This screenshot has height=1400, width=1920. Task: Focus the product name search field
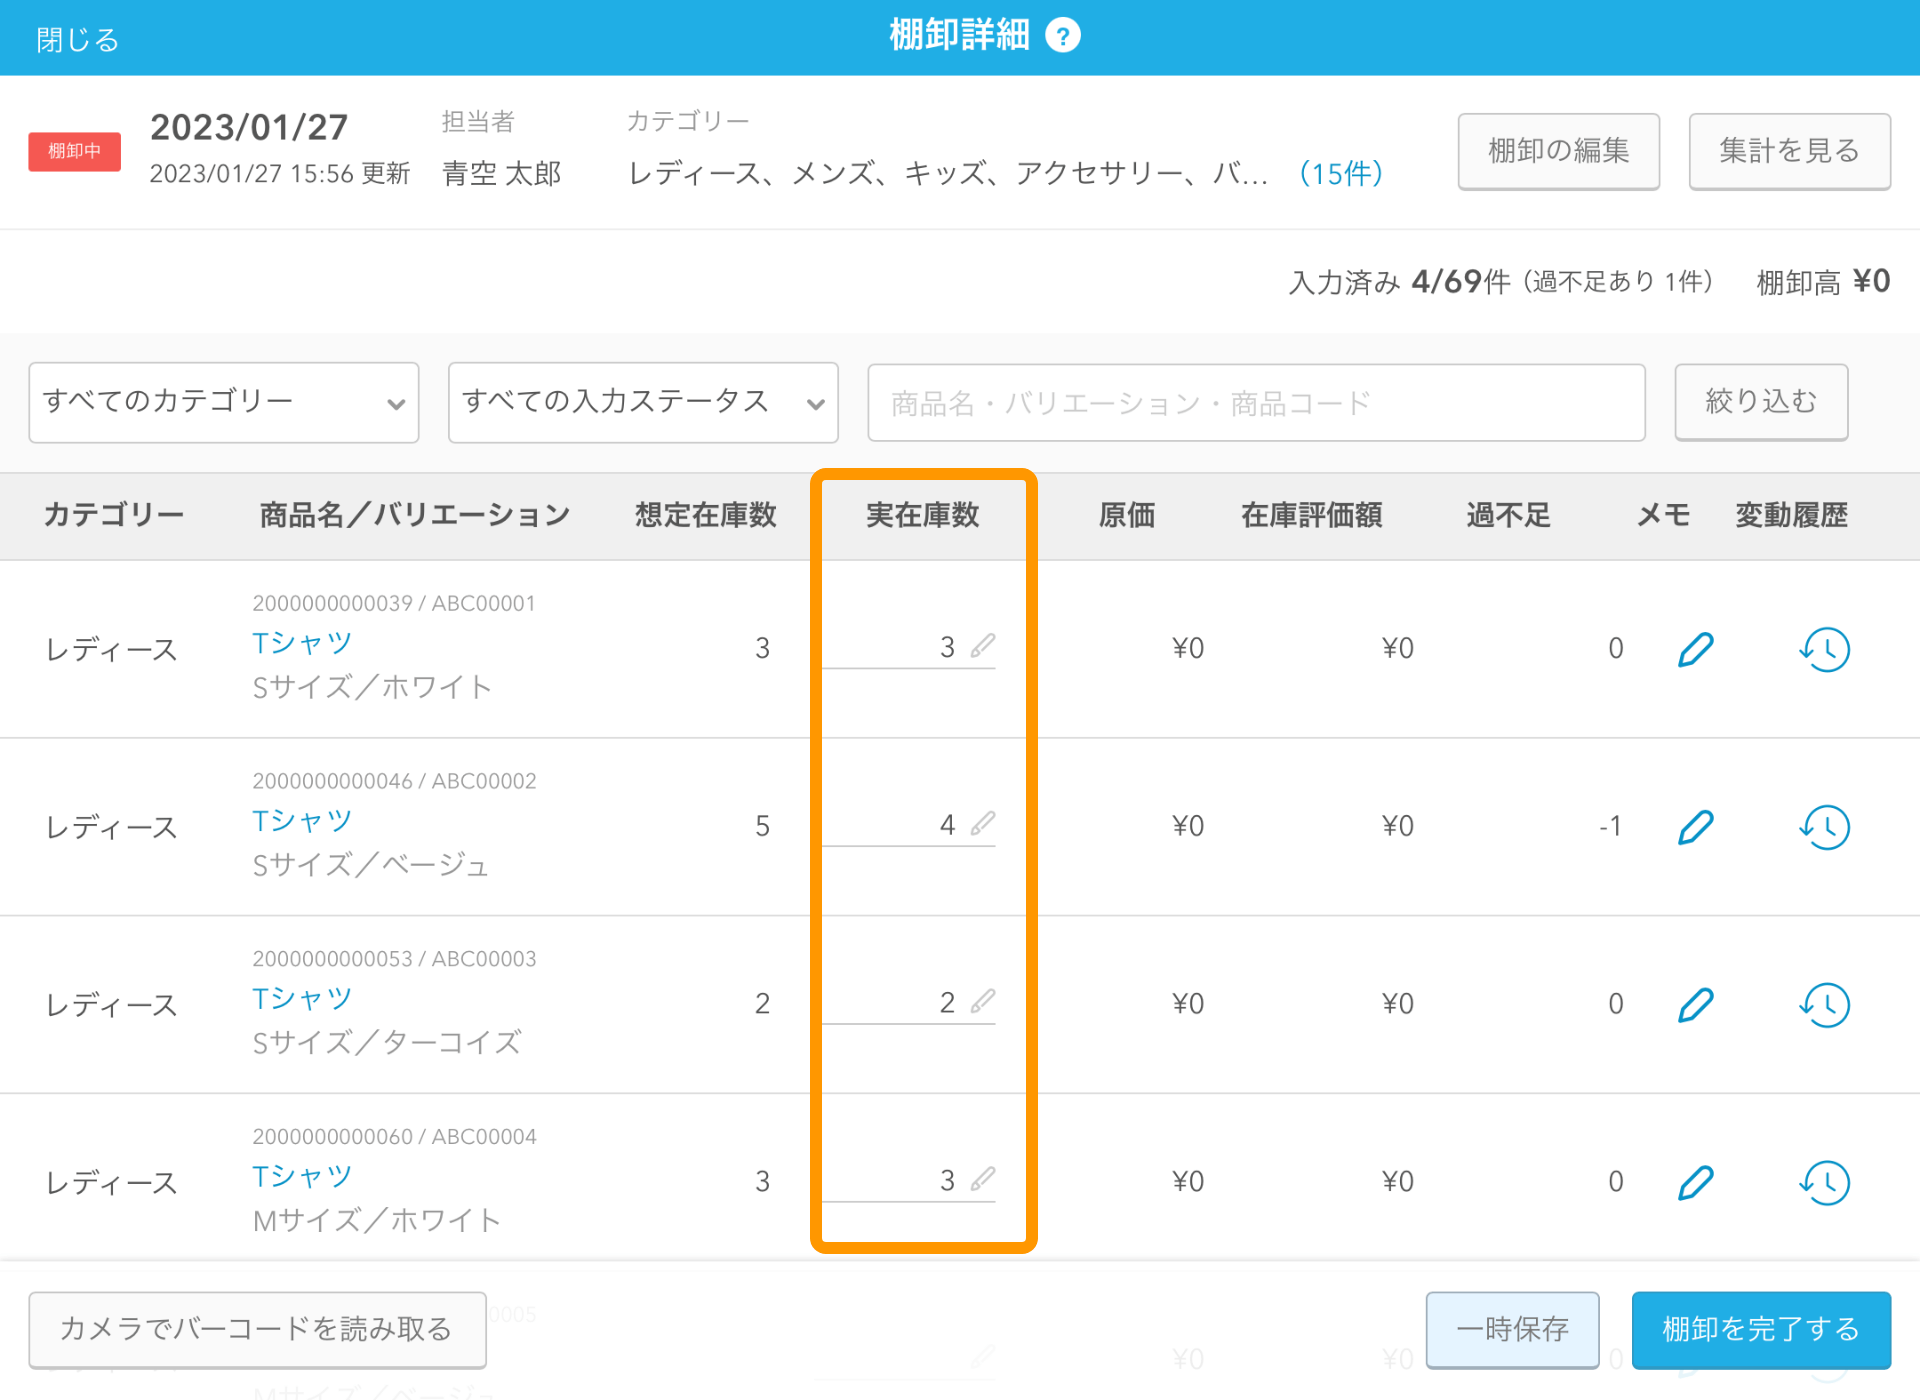[x=1256, y=402]
